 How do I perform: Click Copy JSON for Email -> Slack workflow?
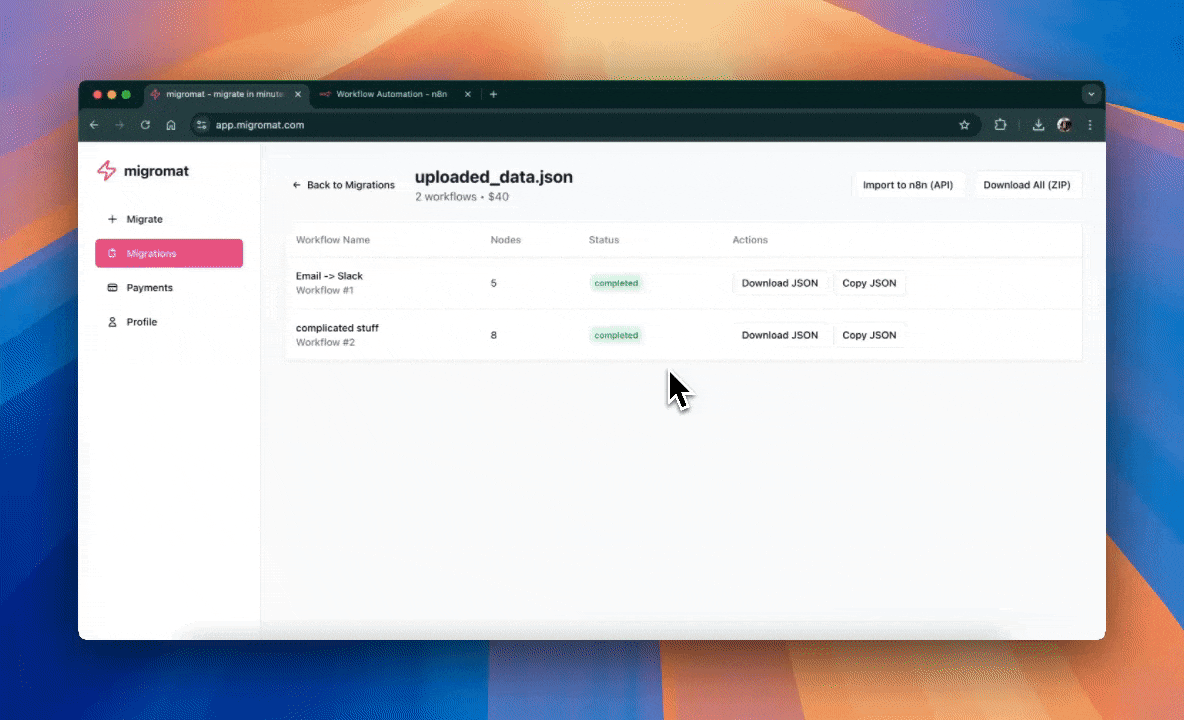[x=869, y=283]
